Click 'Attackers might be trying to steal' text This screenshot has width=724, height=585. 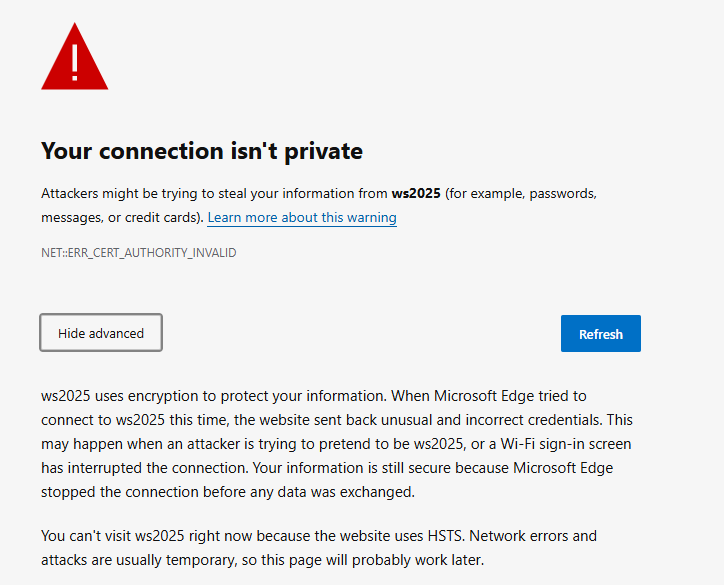click(x=145, y=193)
